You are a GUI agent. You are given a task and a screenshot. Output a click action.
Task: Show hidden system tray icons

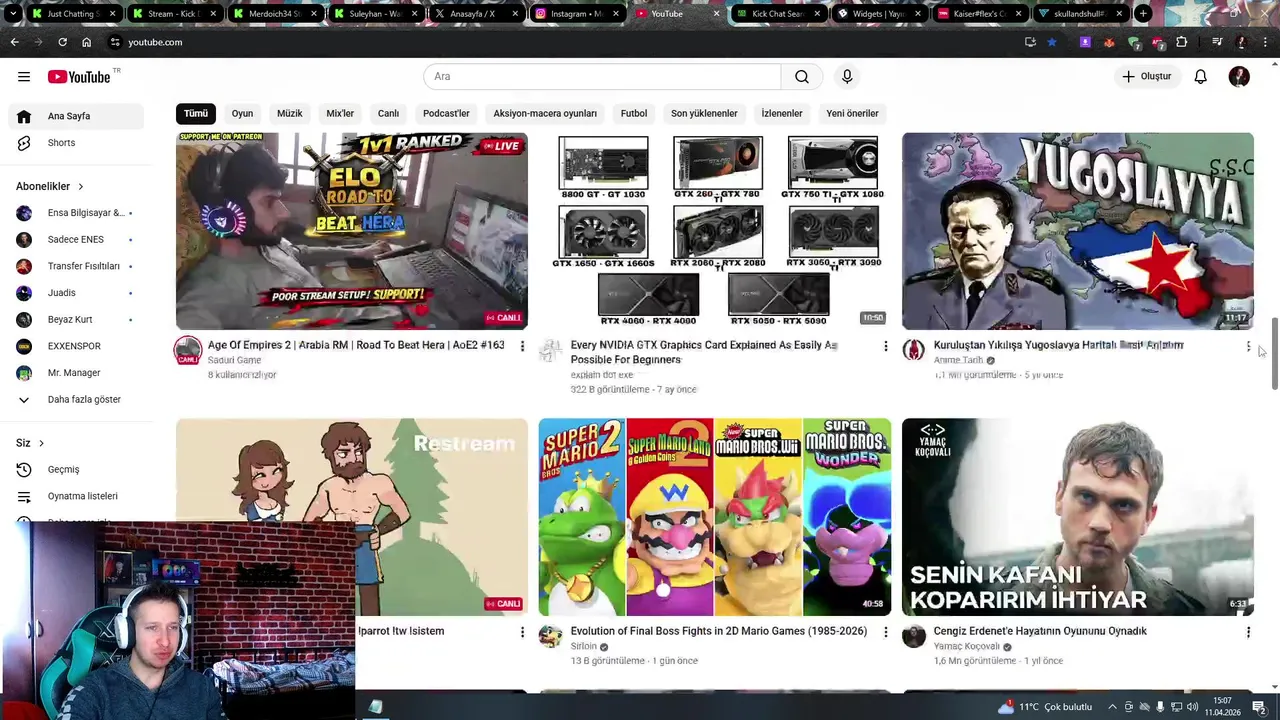click(1112, 707)
